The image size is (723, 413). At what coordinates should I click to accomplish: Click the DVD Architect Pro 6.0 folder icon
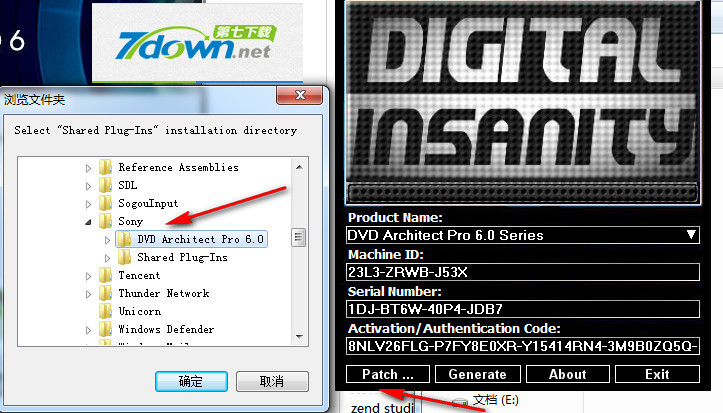124,239
